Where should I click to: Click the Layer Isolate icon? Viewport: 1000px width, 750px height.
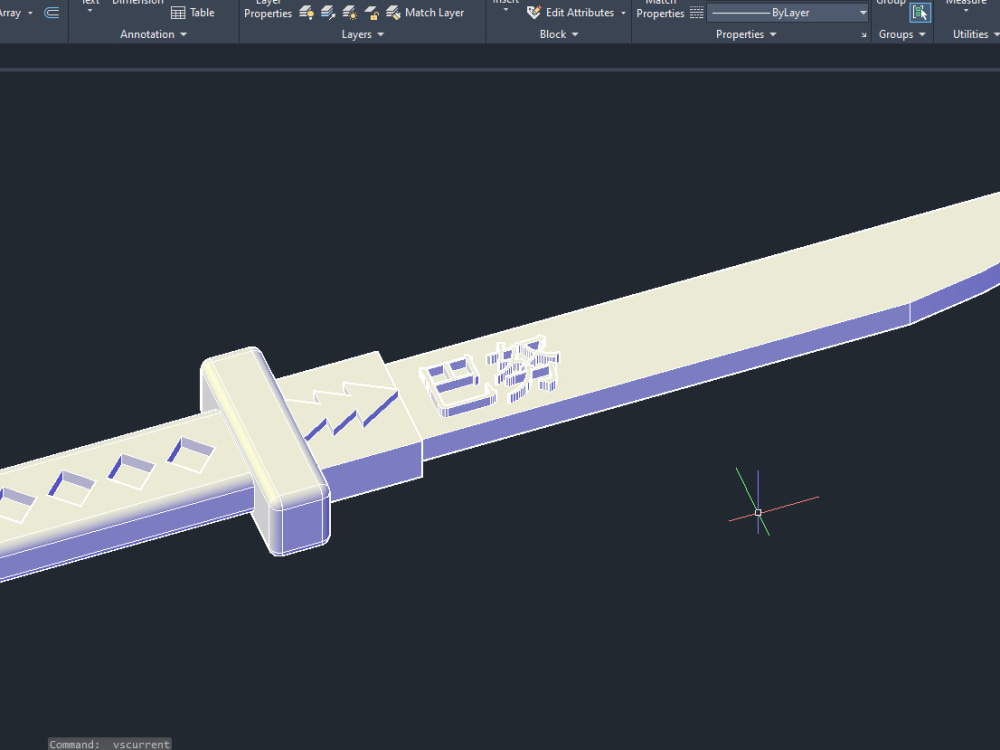326,12
